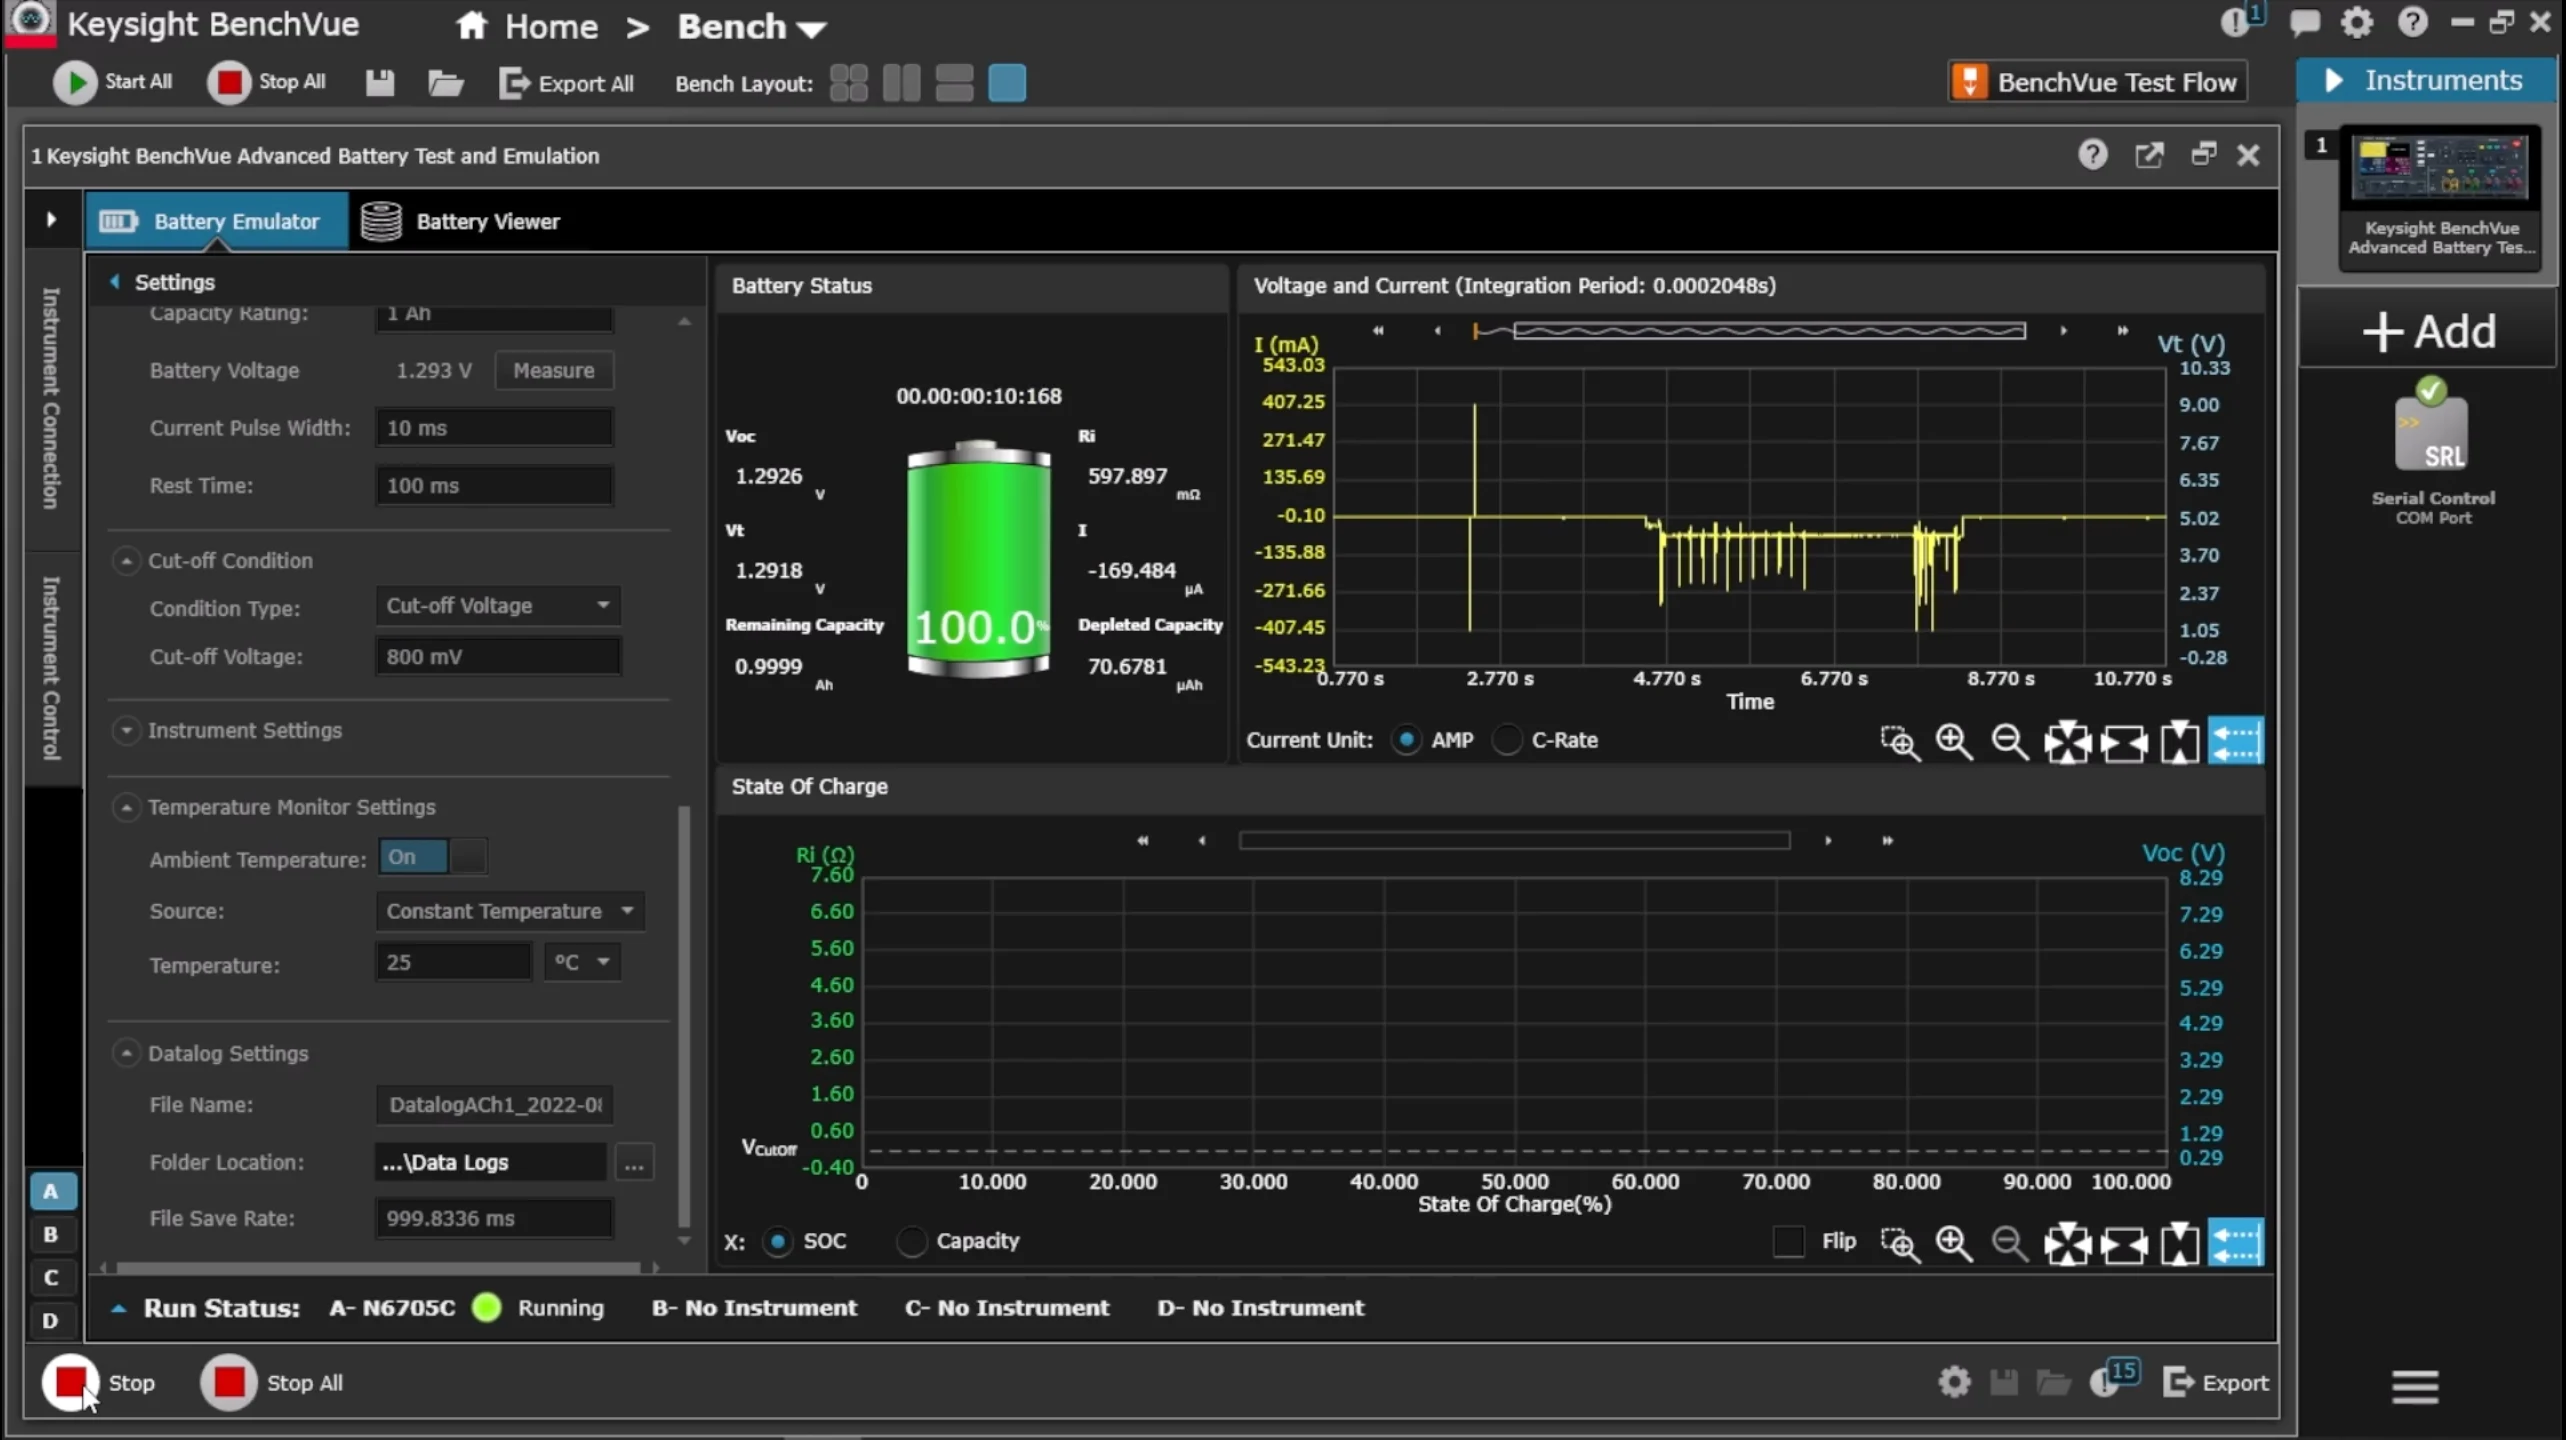
Task: Select the AMP current unit radio button
Action: 1406,740
